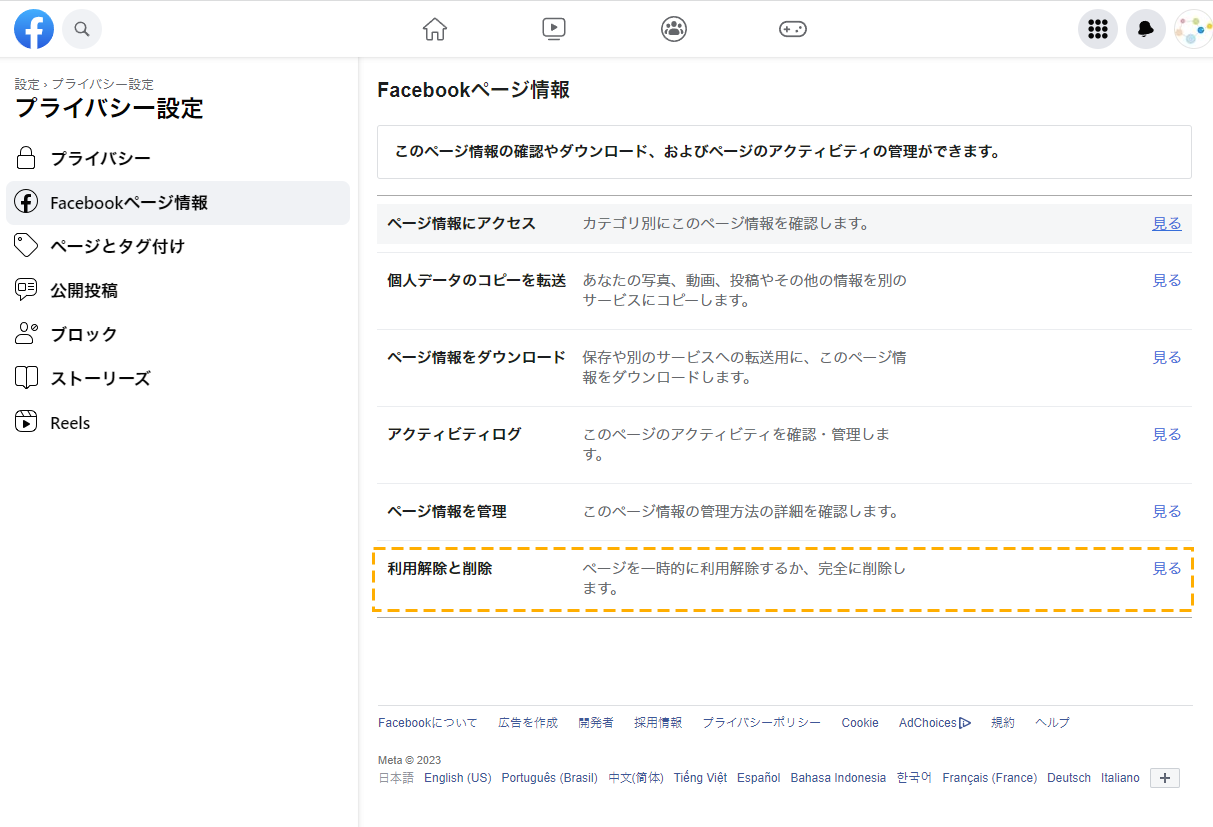Click the ページ情報を管理 row title

pyautogui.click(x=447, y=511)
